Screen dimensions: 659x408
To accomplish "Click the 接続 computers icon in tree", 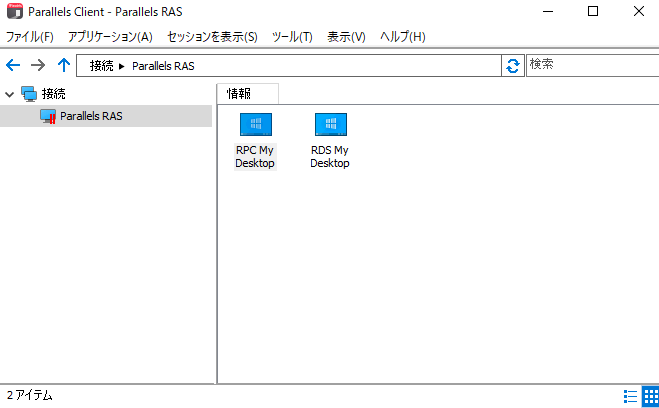I will (29, 94).
